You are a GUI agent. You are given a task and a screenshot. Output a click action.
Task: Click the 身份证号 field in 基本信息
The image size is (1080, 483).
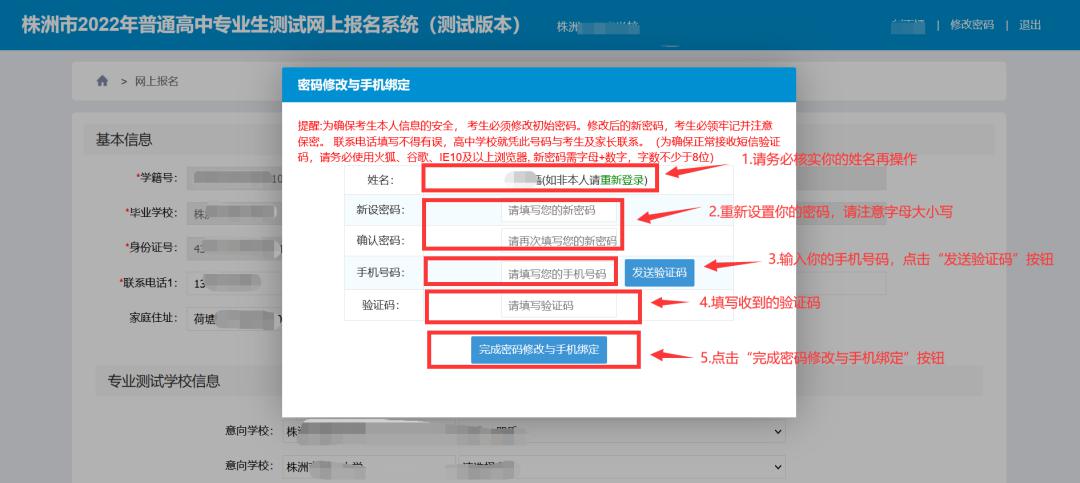[x=234, y=247]
